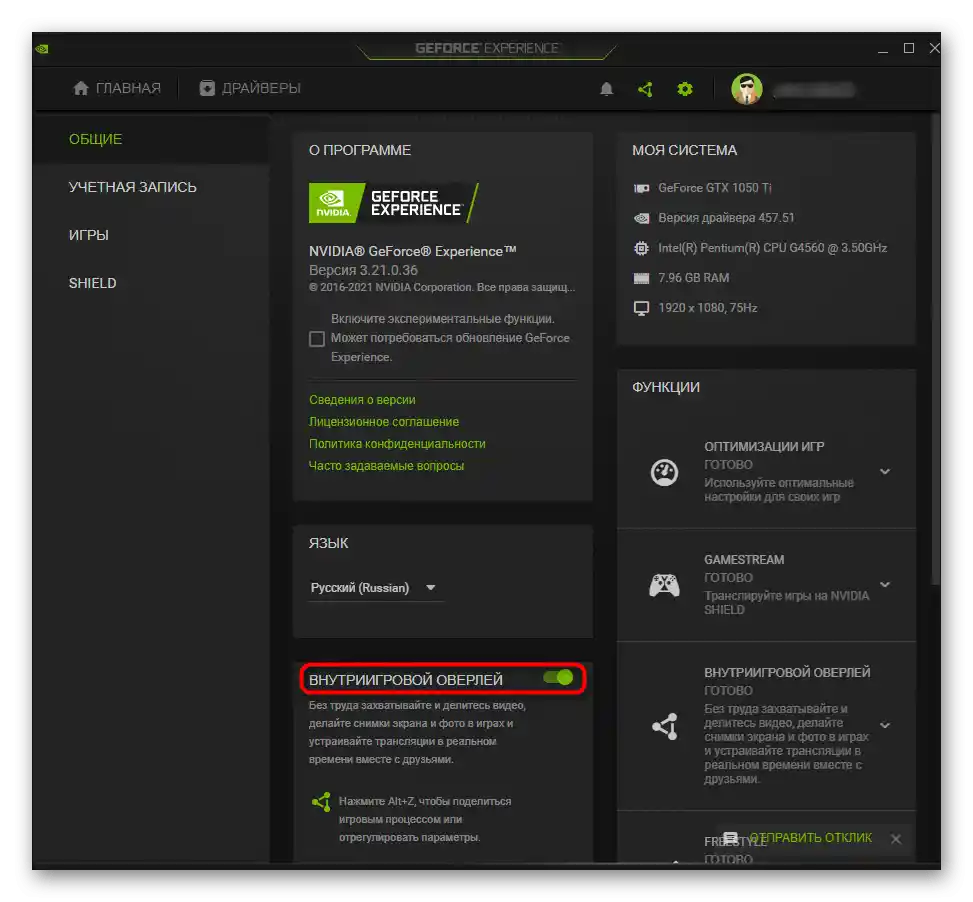
Task: Click the vertical scrollbar thumb
Action: [x=936, y=347]
